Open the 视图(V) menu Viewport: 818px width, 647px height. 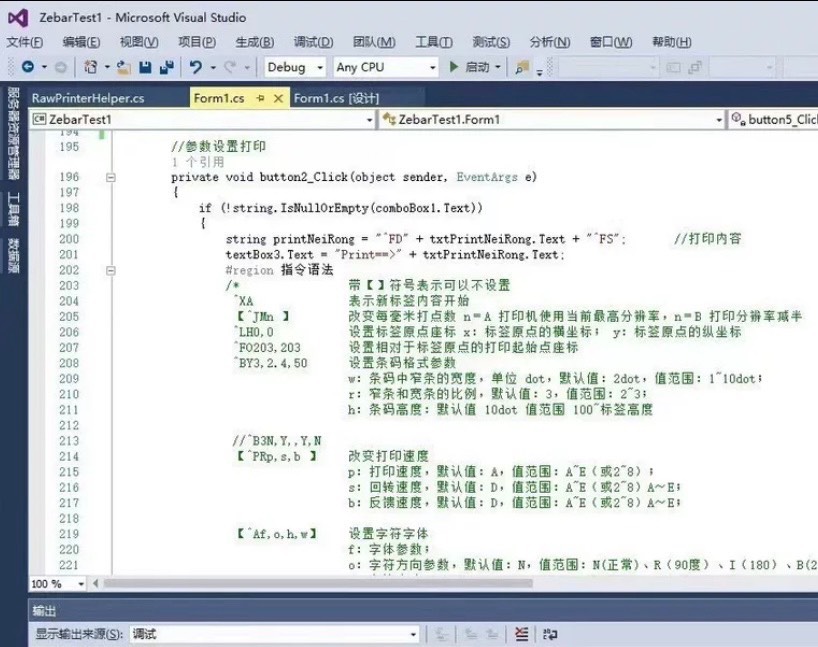tap(139, 42)
